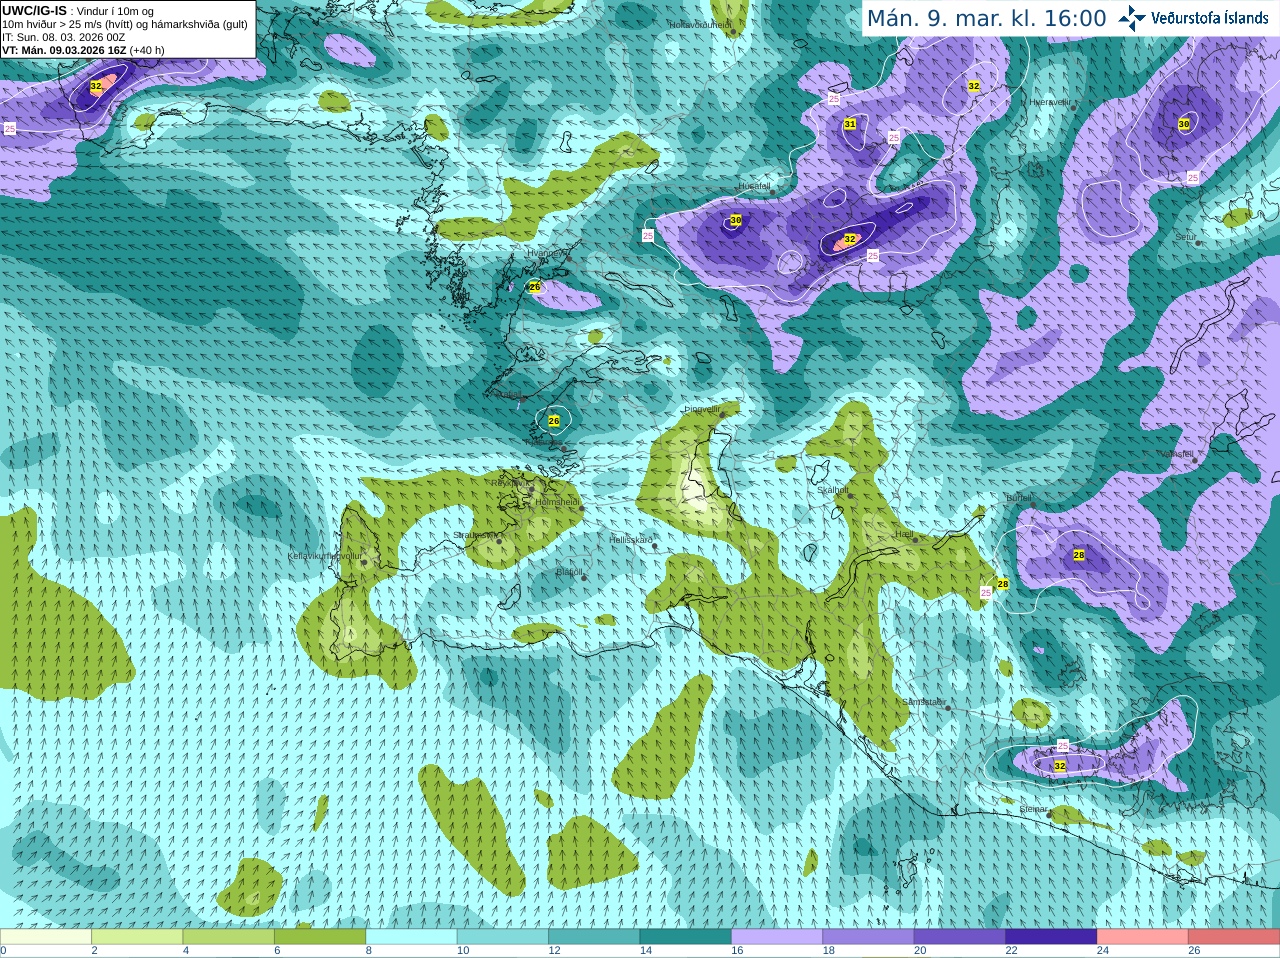The height and width of the screenshot is (958, 1280).
Task: Pick the green 4–6 legend swatch
Action: coord(229,937)
